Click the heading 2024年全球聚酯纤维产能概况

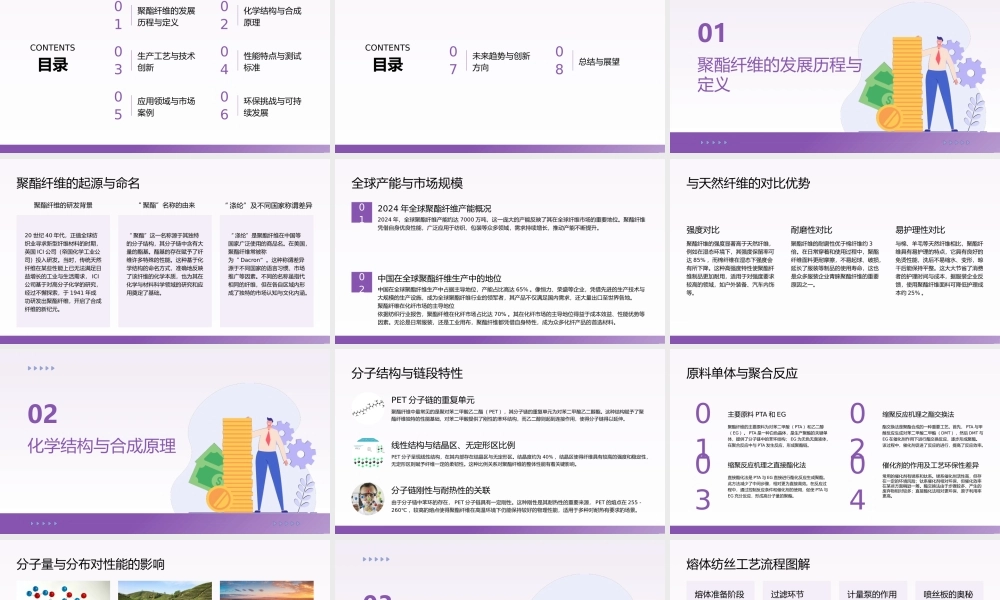pos(434,209)
